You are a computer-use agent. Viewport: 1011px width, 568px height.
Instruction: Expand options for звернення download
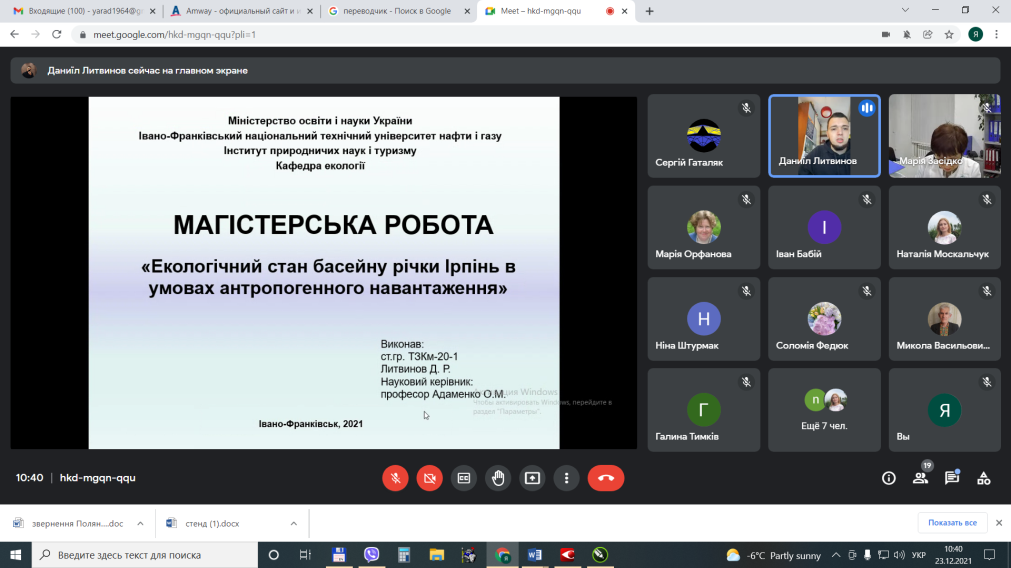140,523
